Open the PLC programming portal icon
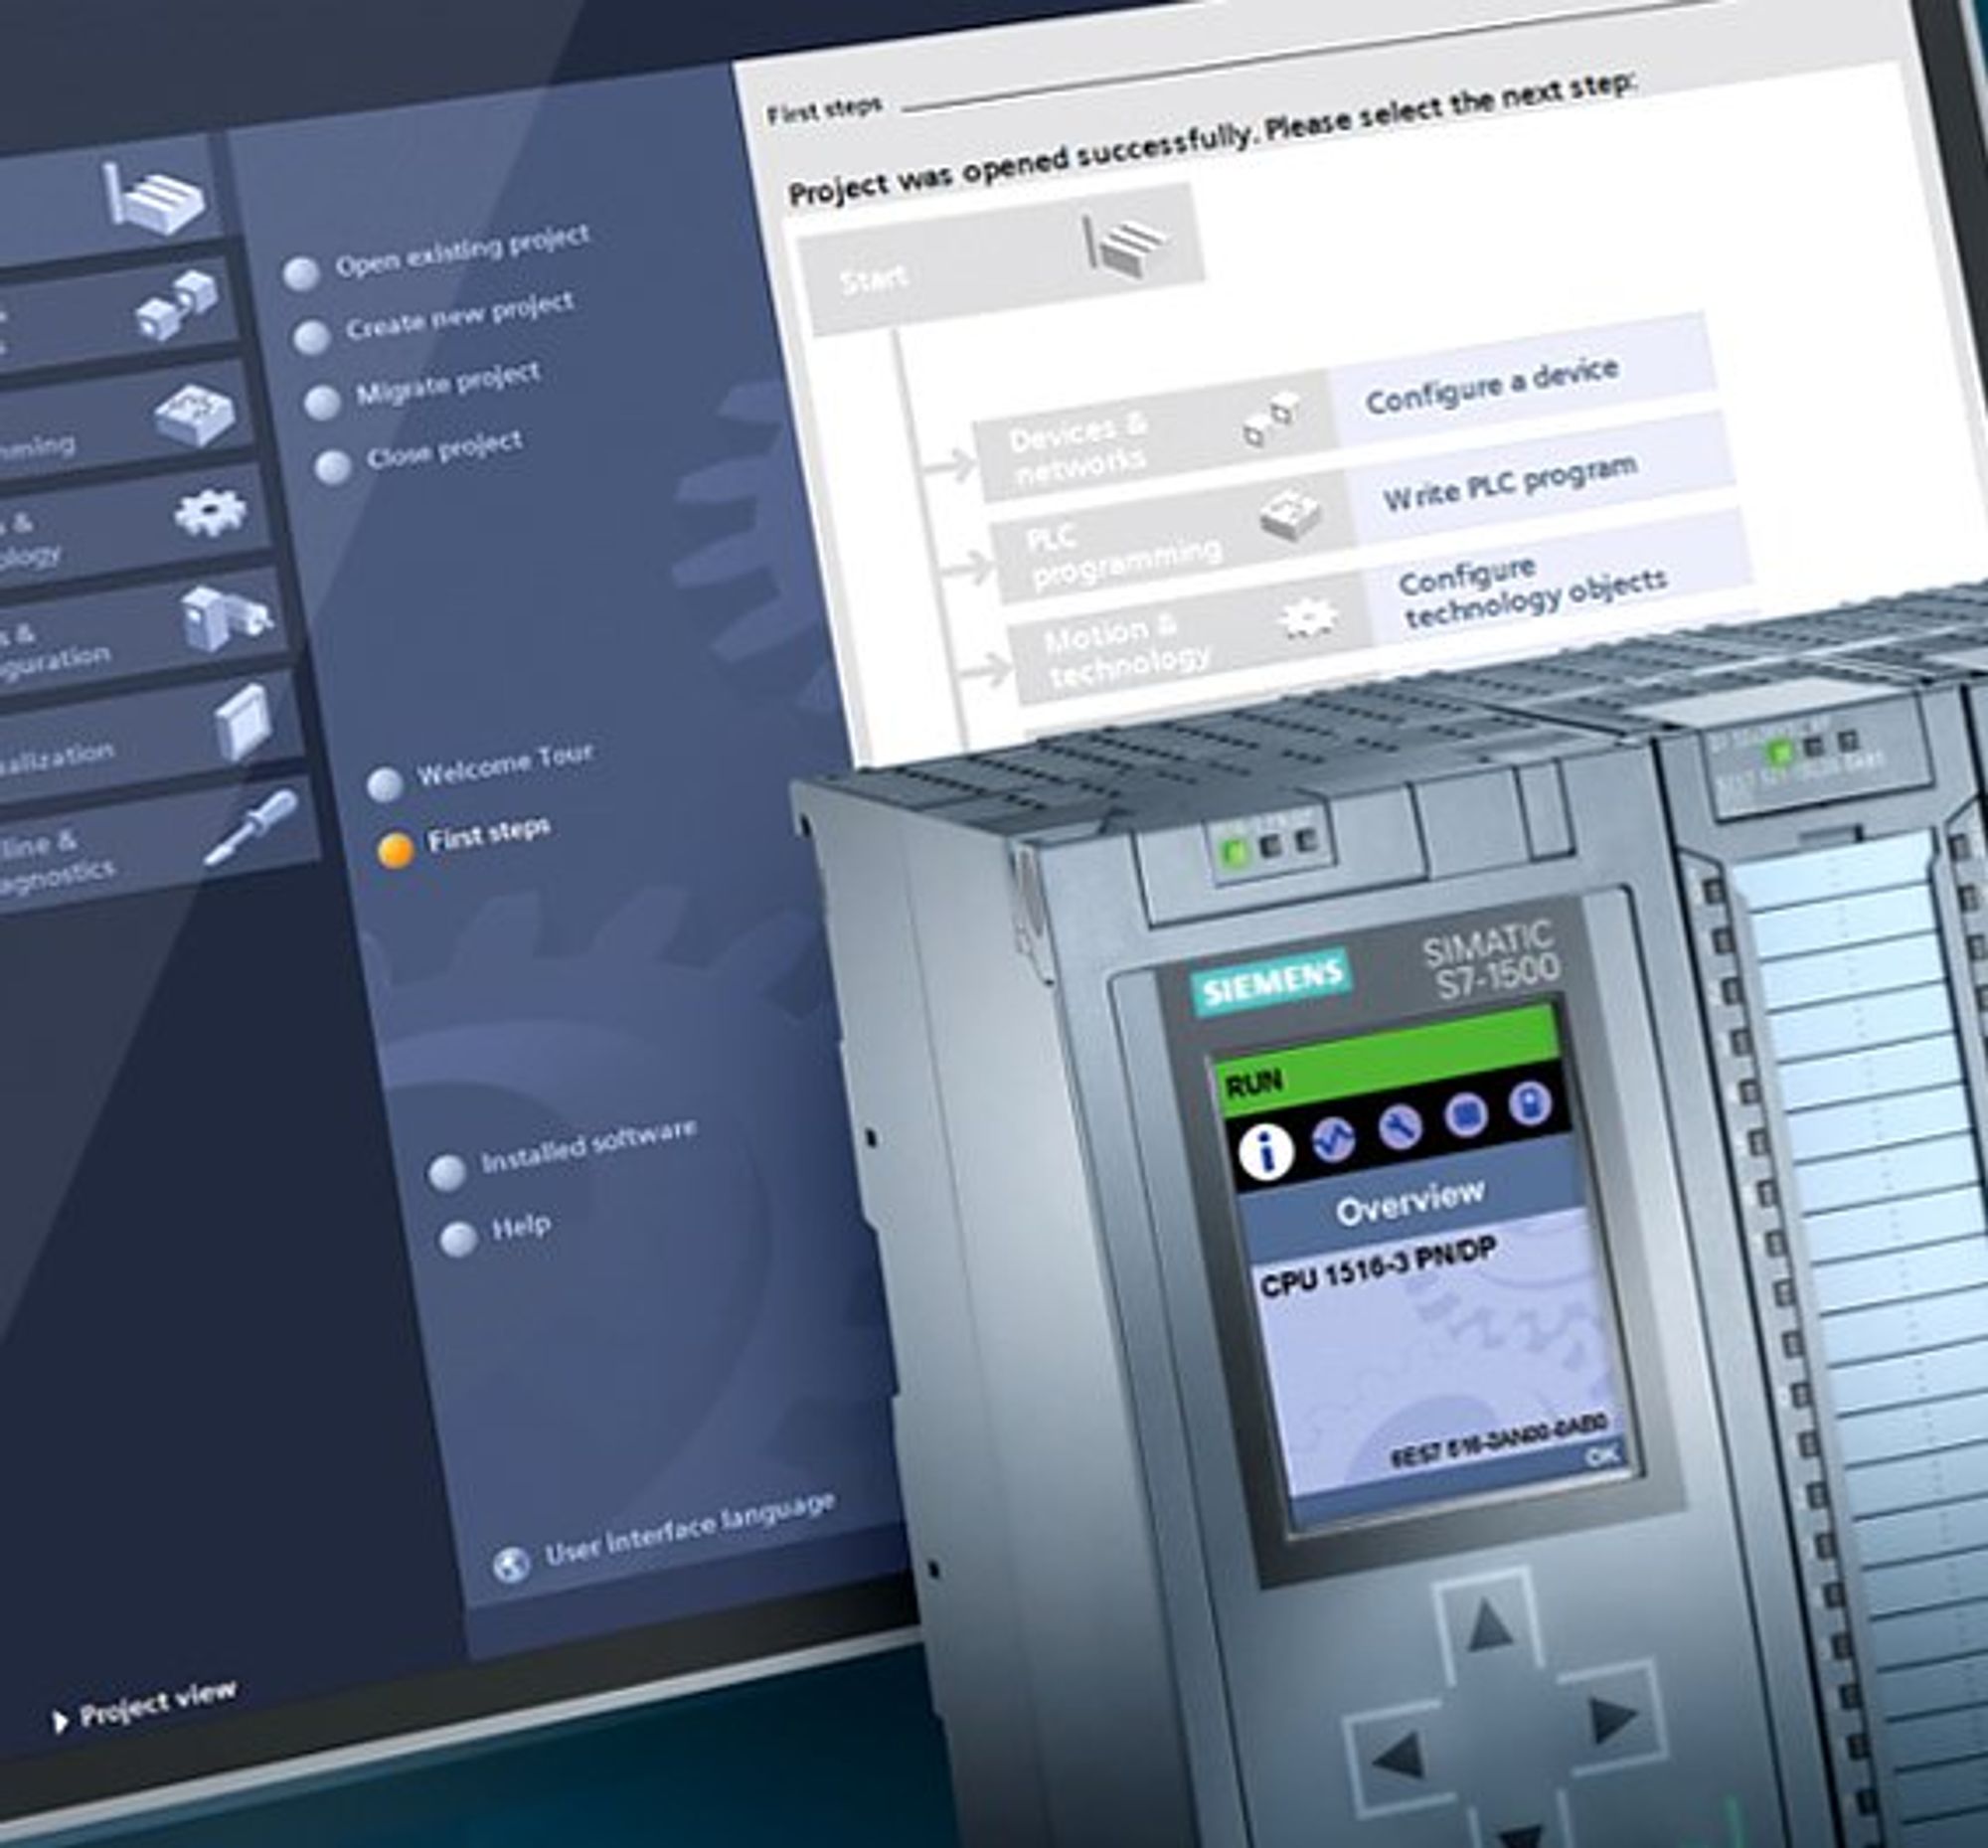The width and height of the screenshot is (1988, 1848). click(x=196, y=413)
